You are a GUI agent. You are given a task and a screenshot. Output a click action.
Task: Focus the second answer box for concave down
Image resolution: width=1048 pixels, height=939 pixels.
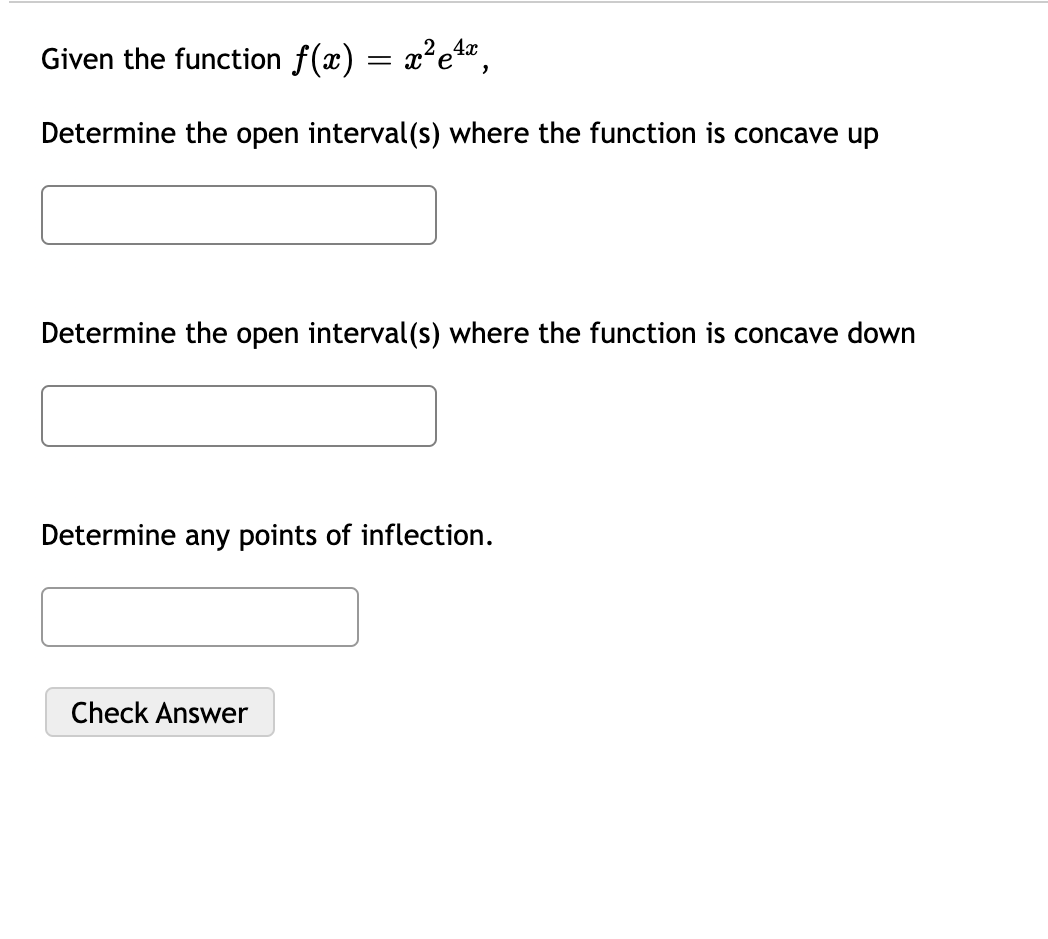(x=238, y=416)
